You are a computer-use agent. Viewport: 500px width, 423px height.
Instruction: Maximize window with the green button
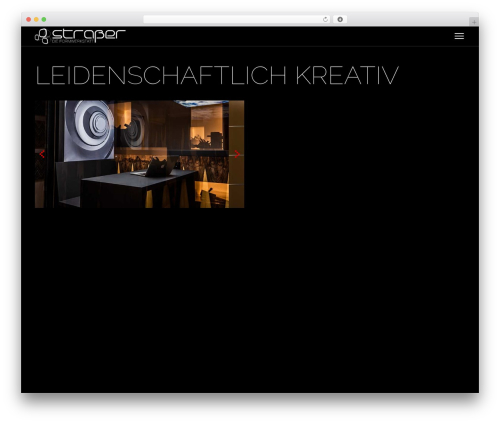point(44,20)
